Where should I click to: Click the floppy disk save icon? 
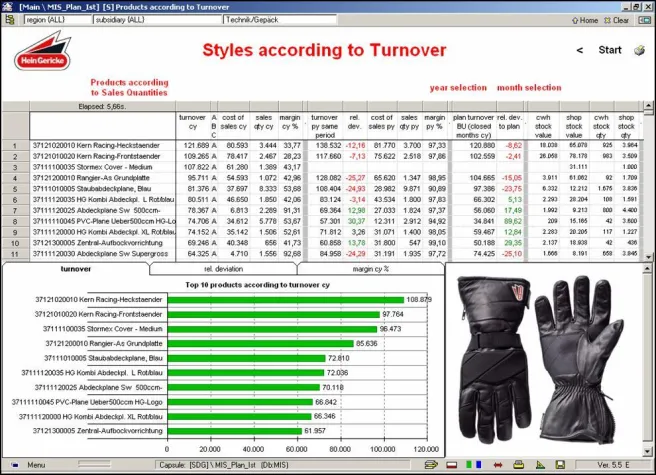[x=560, y=465]
